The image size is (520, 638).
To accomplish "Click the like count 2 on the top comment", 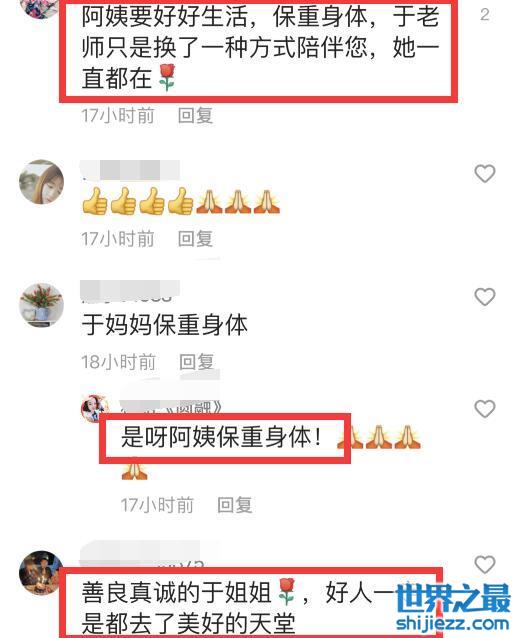I will [485, 15].
